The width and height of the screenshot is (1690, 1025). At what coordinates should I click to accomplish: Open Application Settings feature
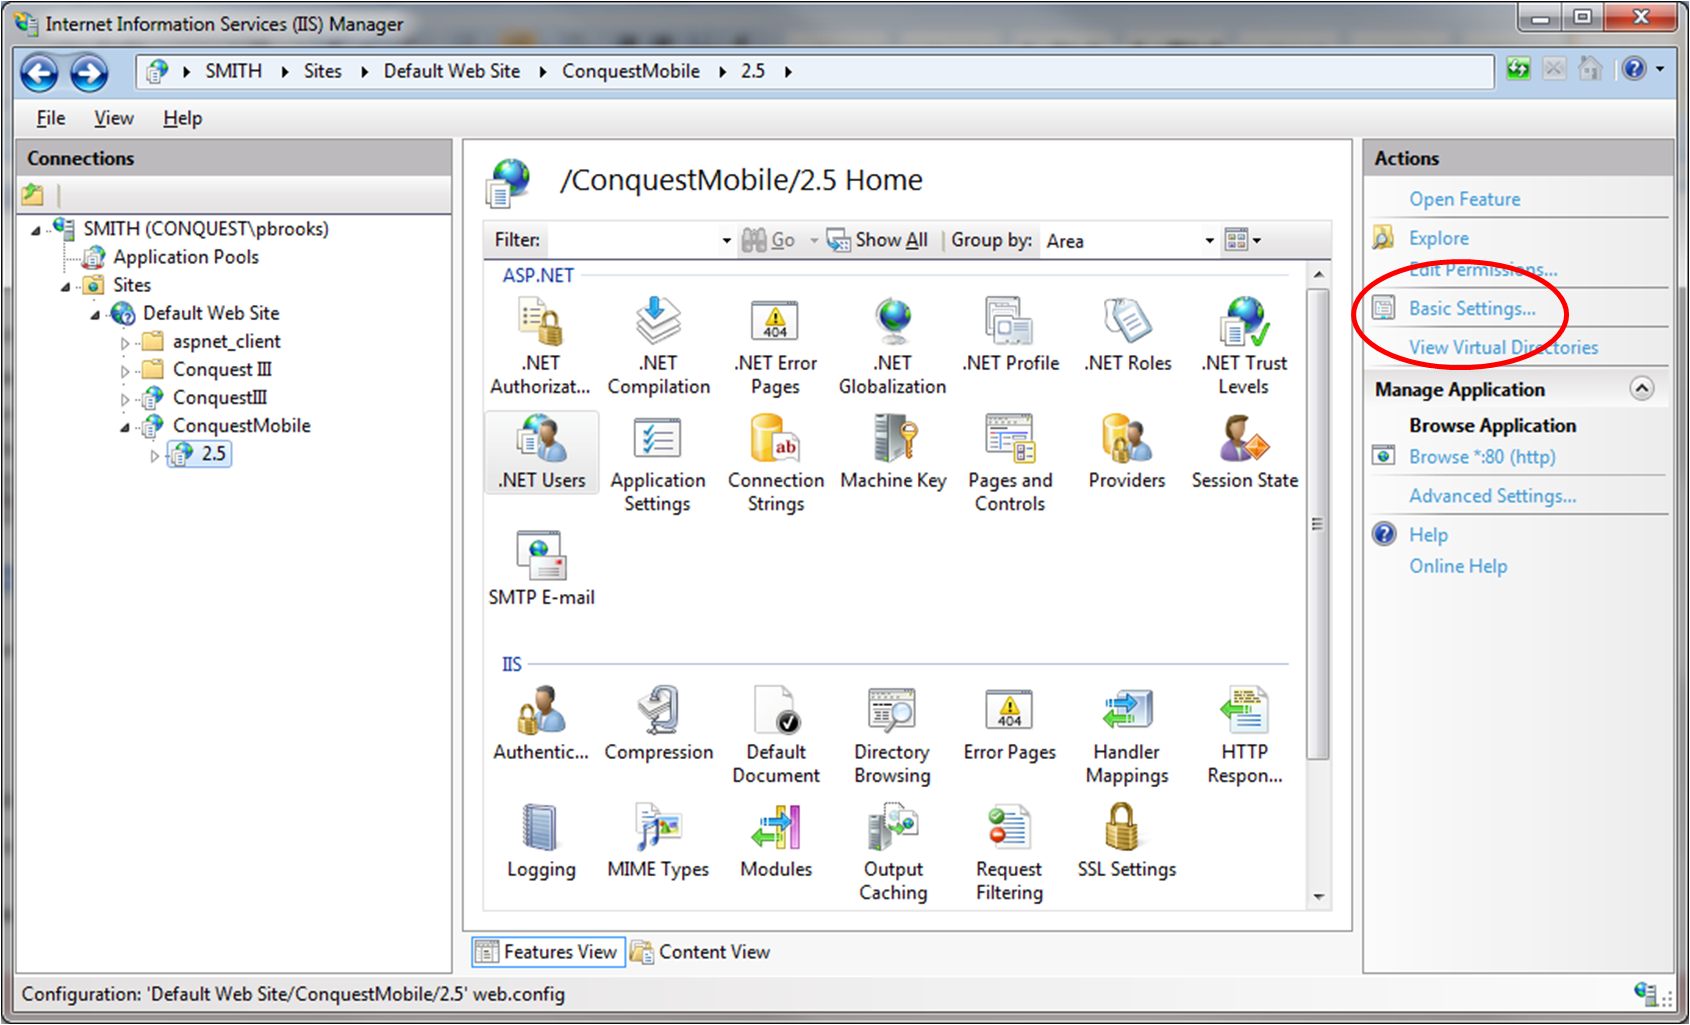(658, 463)
